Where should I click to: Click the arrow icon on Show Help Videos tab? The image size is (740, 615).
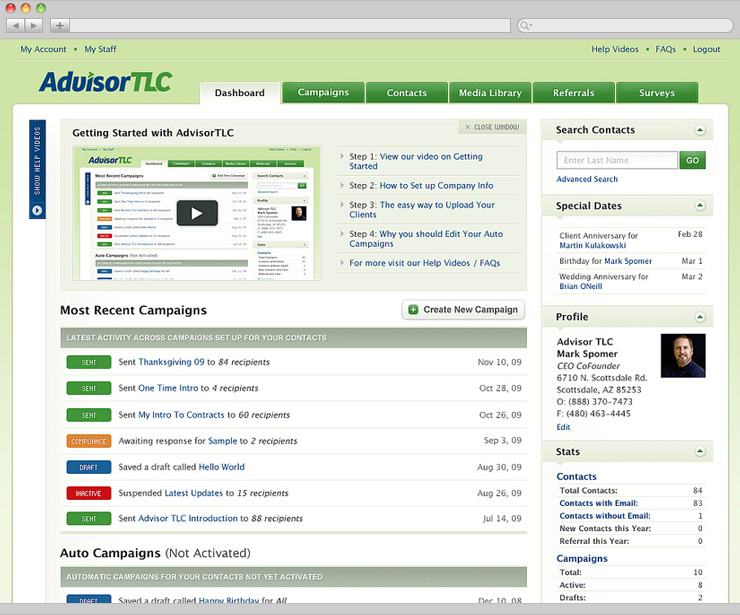[x=37, y=211]
